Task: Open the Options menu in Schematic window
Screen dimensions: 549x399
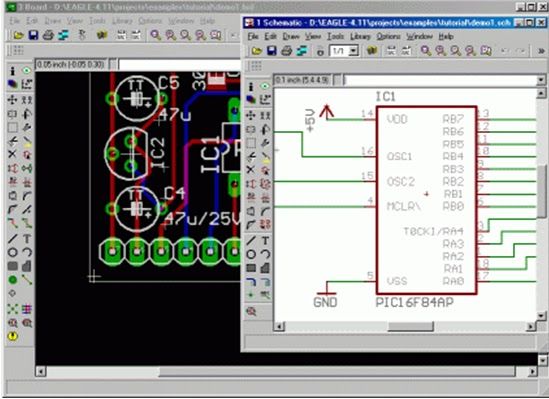Action: click(388, 36)
